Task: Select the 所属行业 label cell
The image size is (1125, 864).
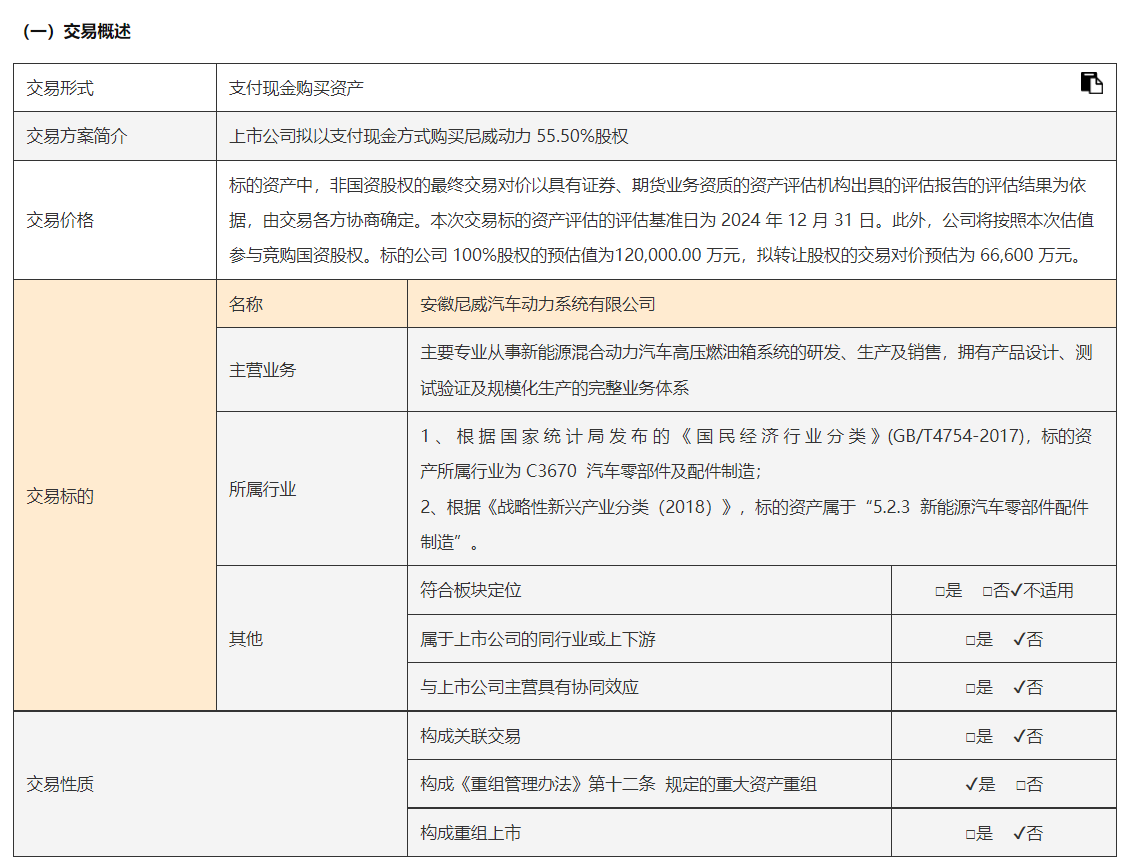Action: click(x=312, y=489)
